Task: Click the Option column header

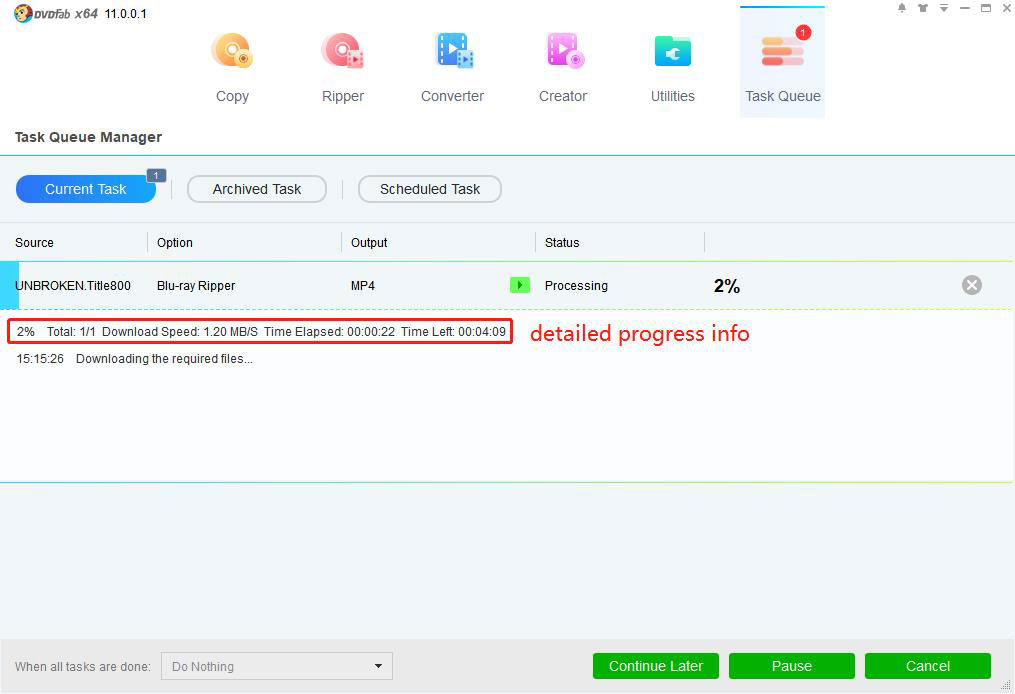Action: [175, 243]
